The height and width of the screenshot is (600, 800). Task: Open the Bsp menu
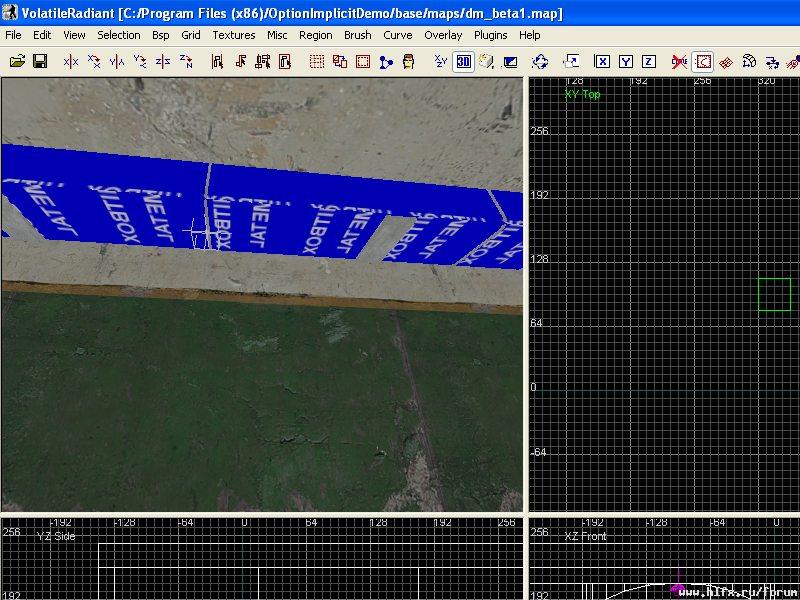(x=160, y=35)
